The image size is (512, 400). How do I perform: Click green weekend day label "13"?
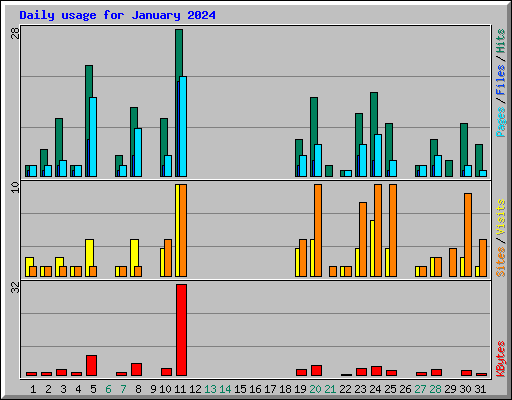(210, 389)
